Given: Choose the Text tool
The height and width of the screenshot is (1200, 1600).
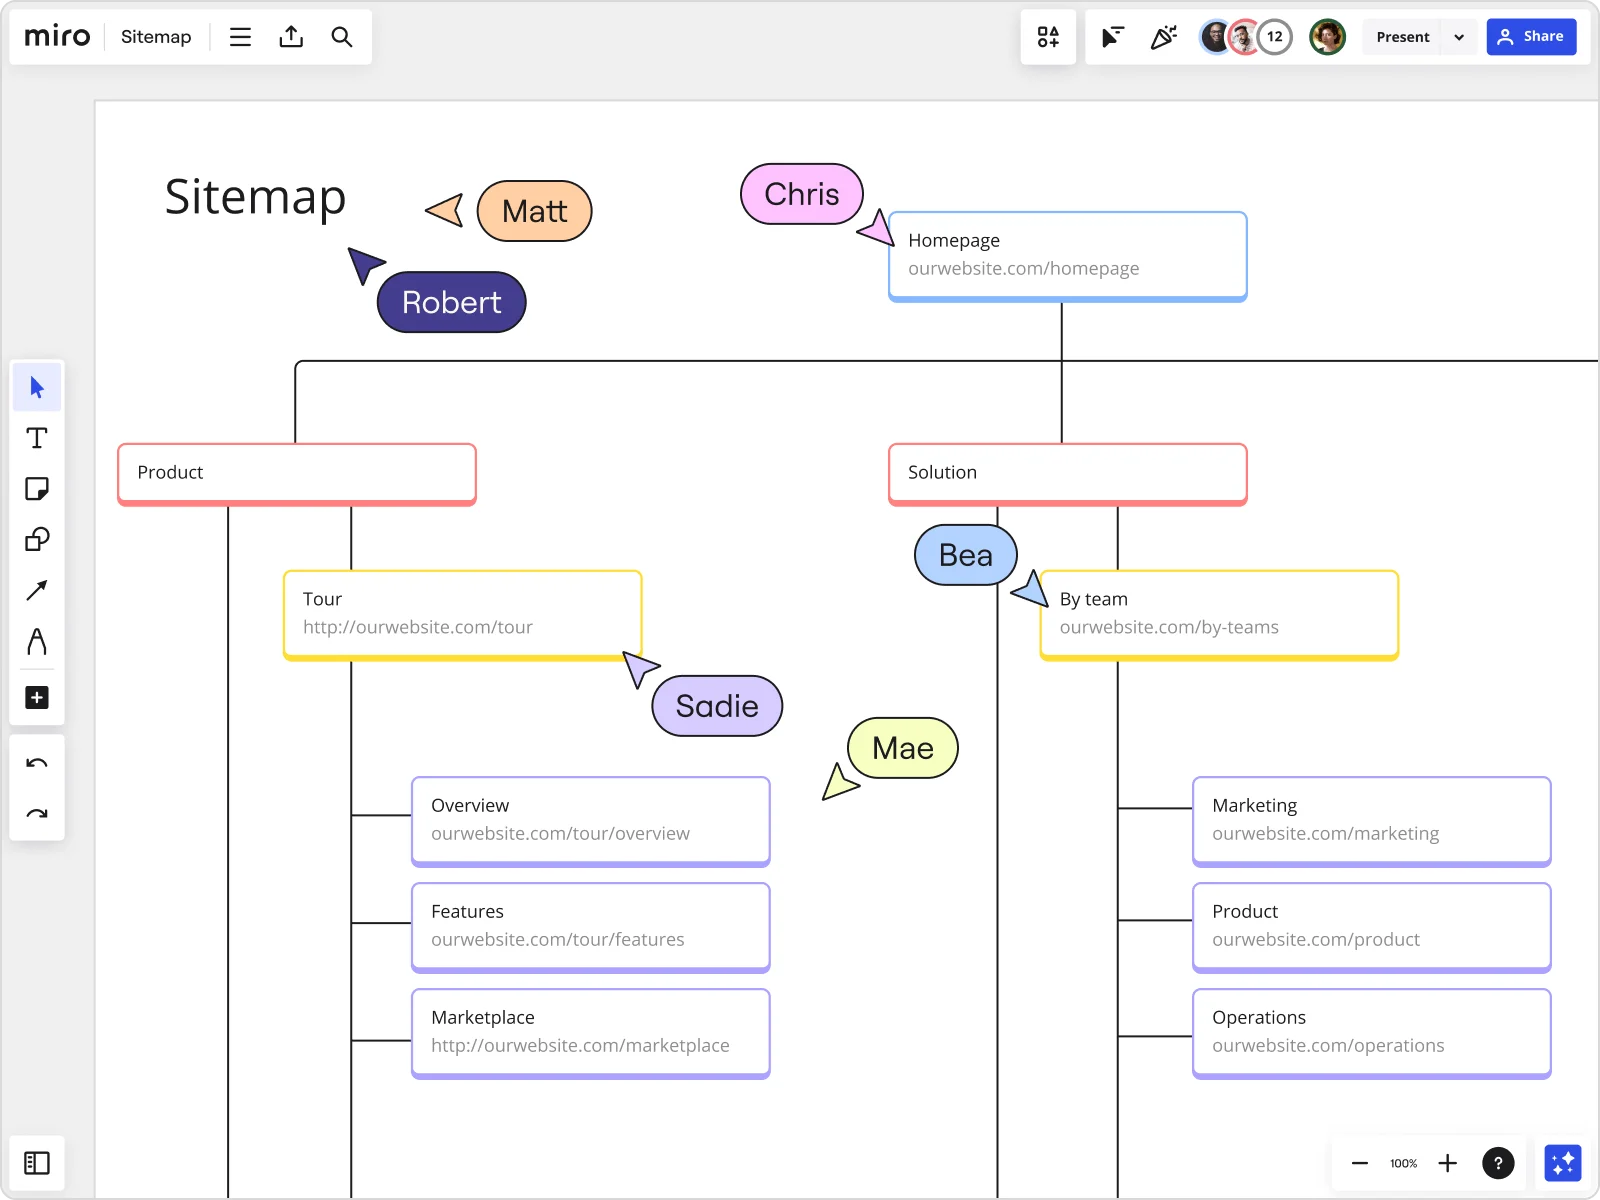Looking at the screenshot, I should [37, 438].
